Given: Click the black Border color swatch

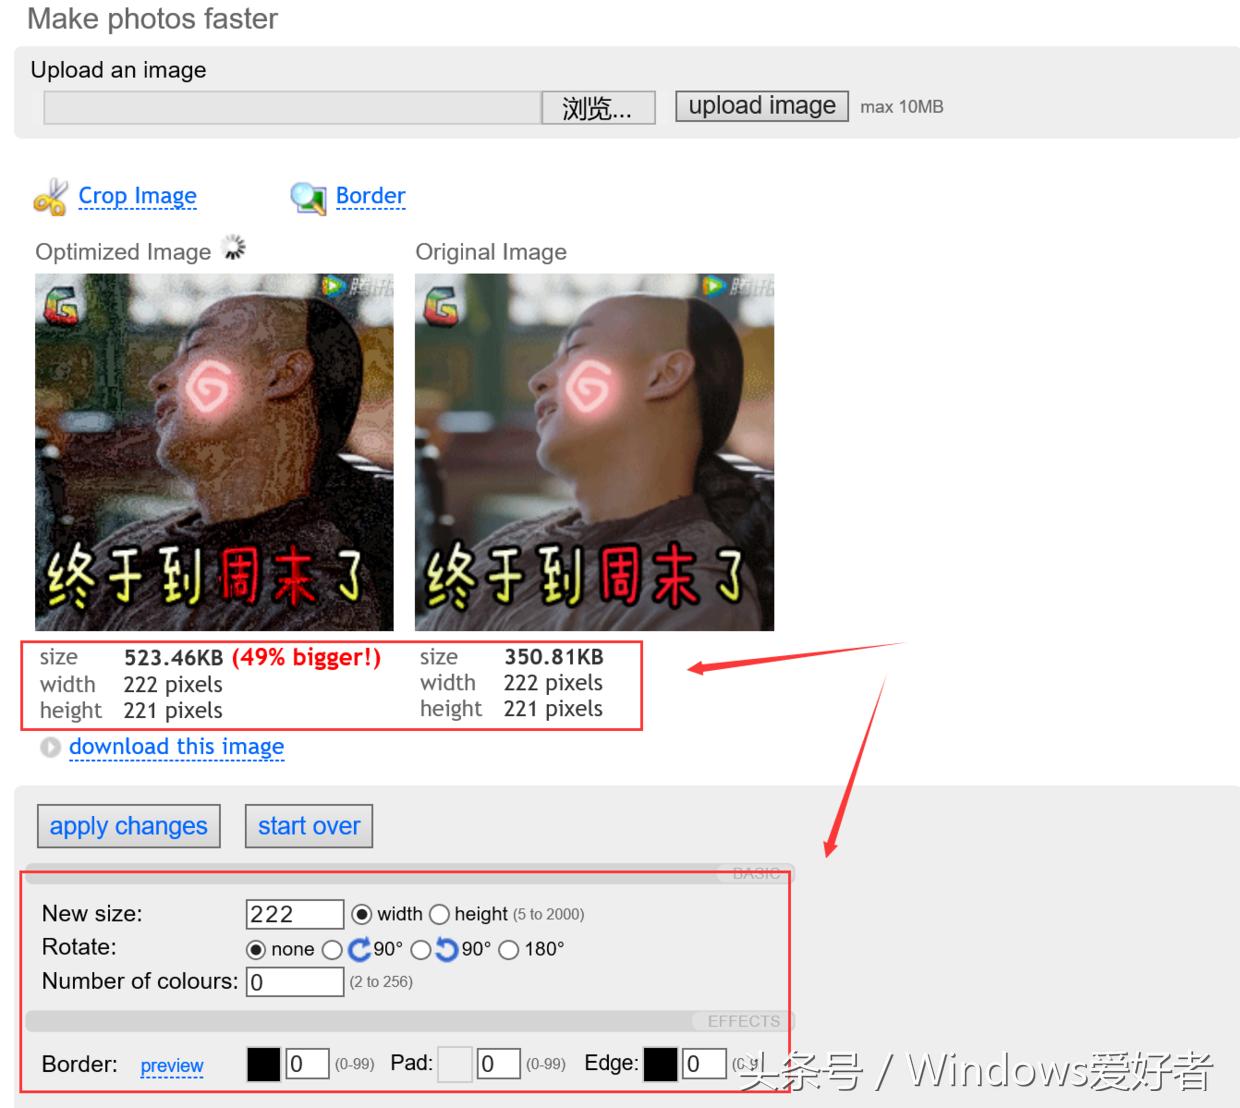Looking at the screenshot, I should pos(263,1064).
